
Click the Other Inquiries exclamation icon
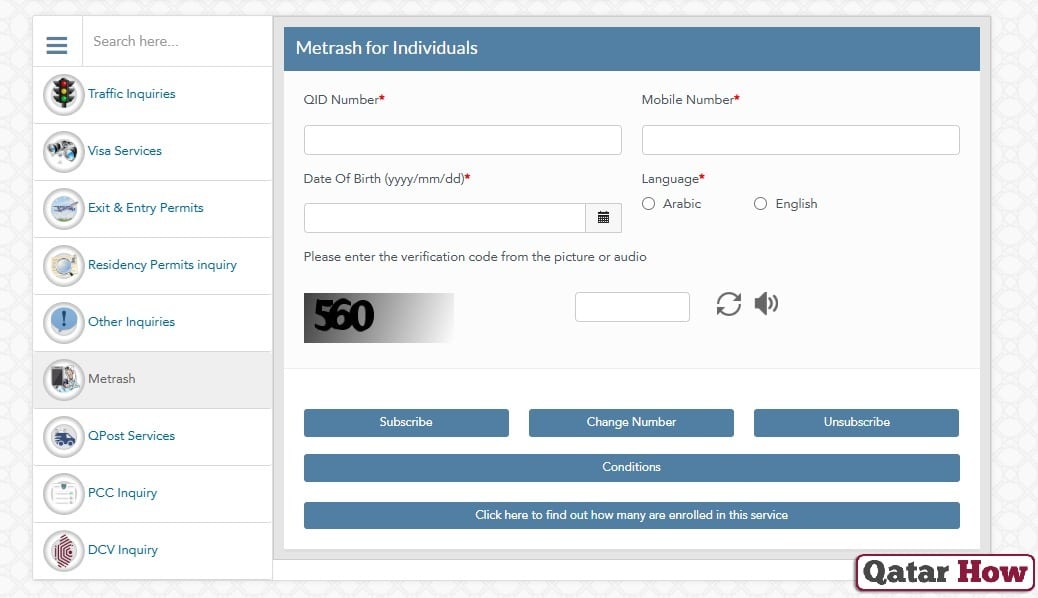[64, 322]
